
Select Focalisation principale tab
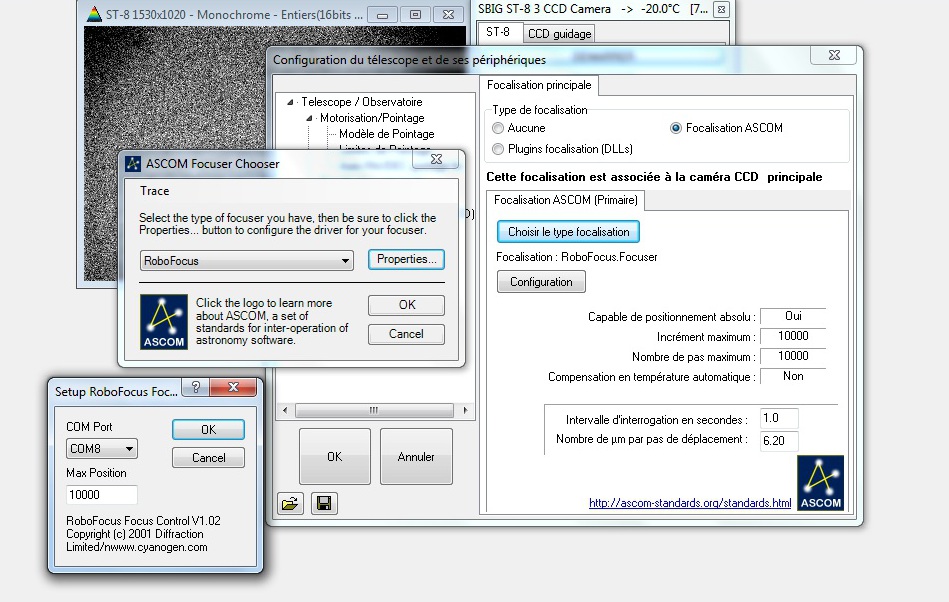(539, 85)
